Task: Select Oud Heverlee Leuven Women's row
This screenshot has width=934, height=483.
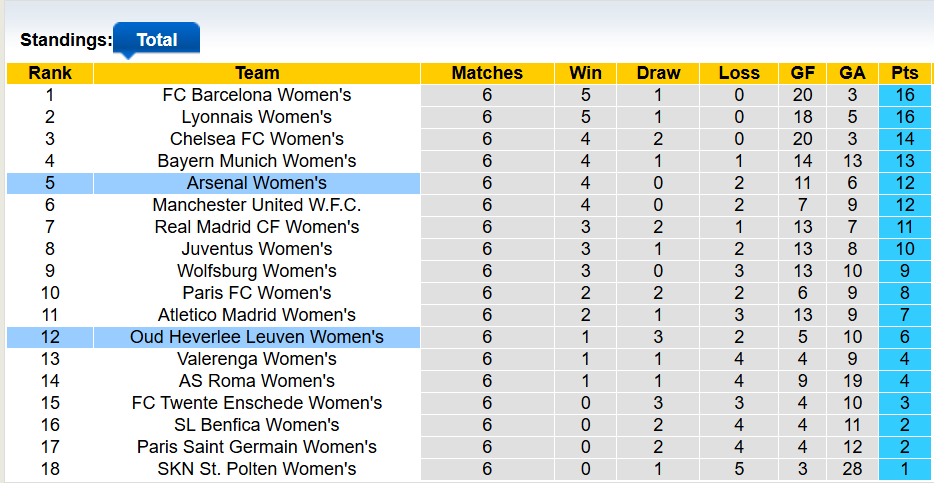Action: point(257,337)
